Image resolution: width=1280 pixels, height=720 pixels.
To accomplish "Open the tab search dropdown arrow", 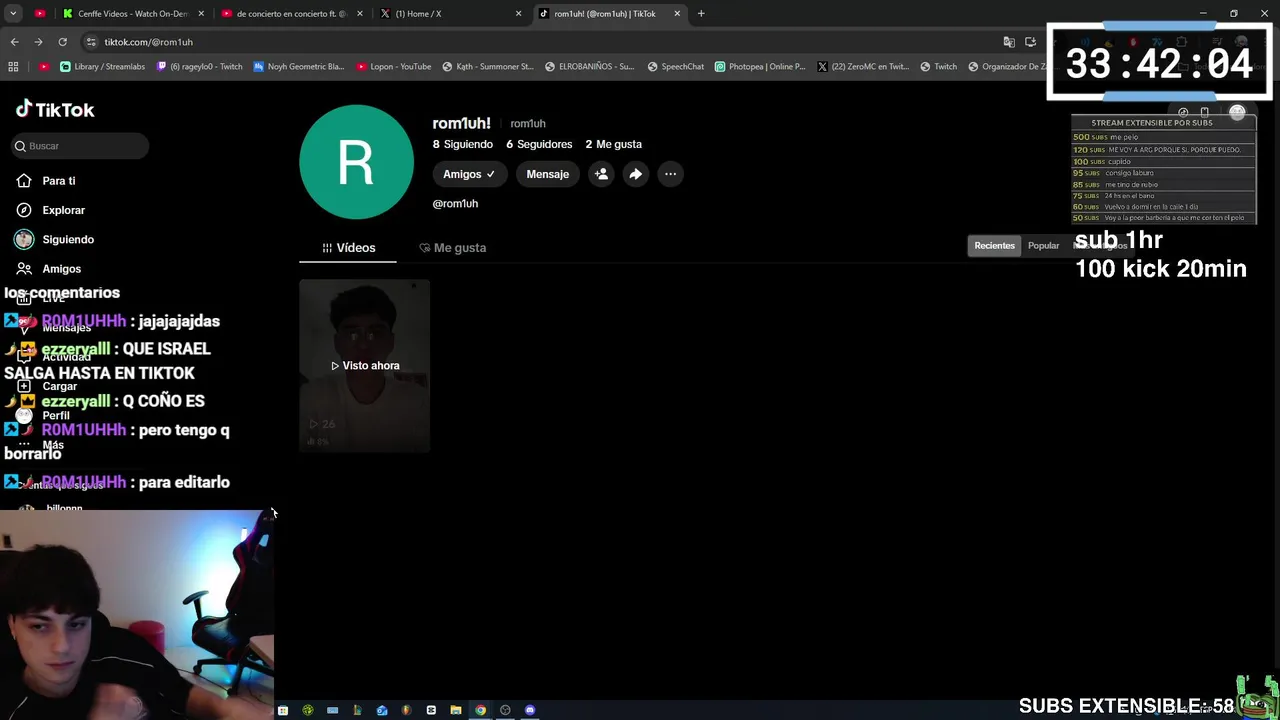I will coord(13,14).
